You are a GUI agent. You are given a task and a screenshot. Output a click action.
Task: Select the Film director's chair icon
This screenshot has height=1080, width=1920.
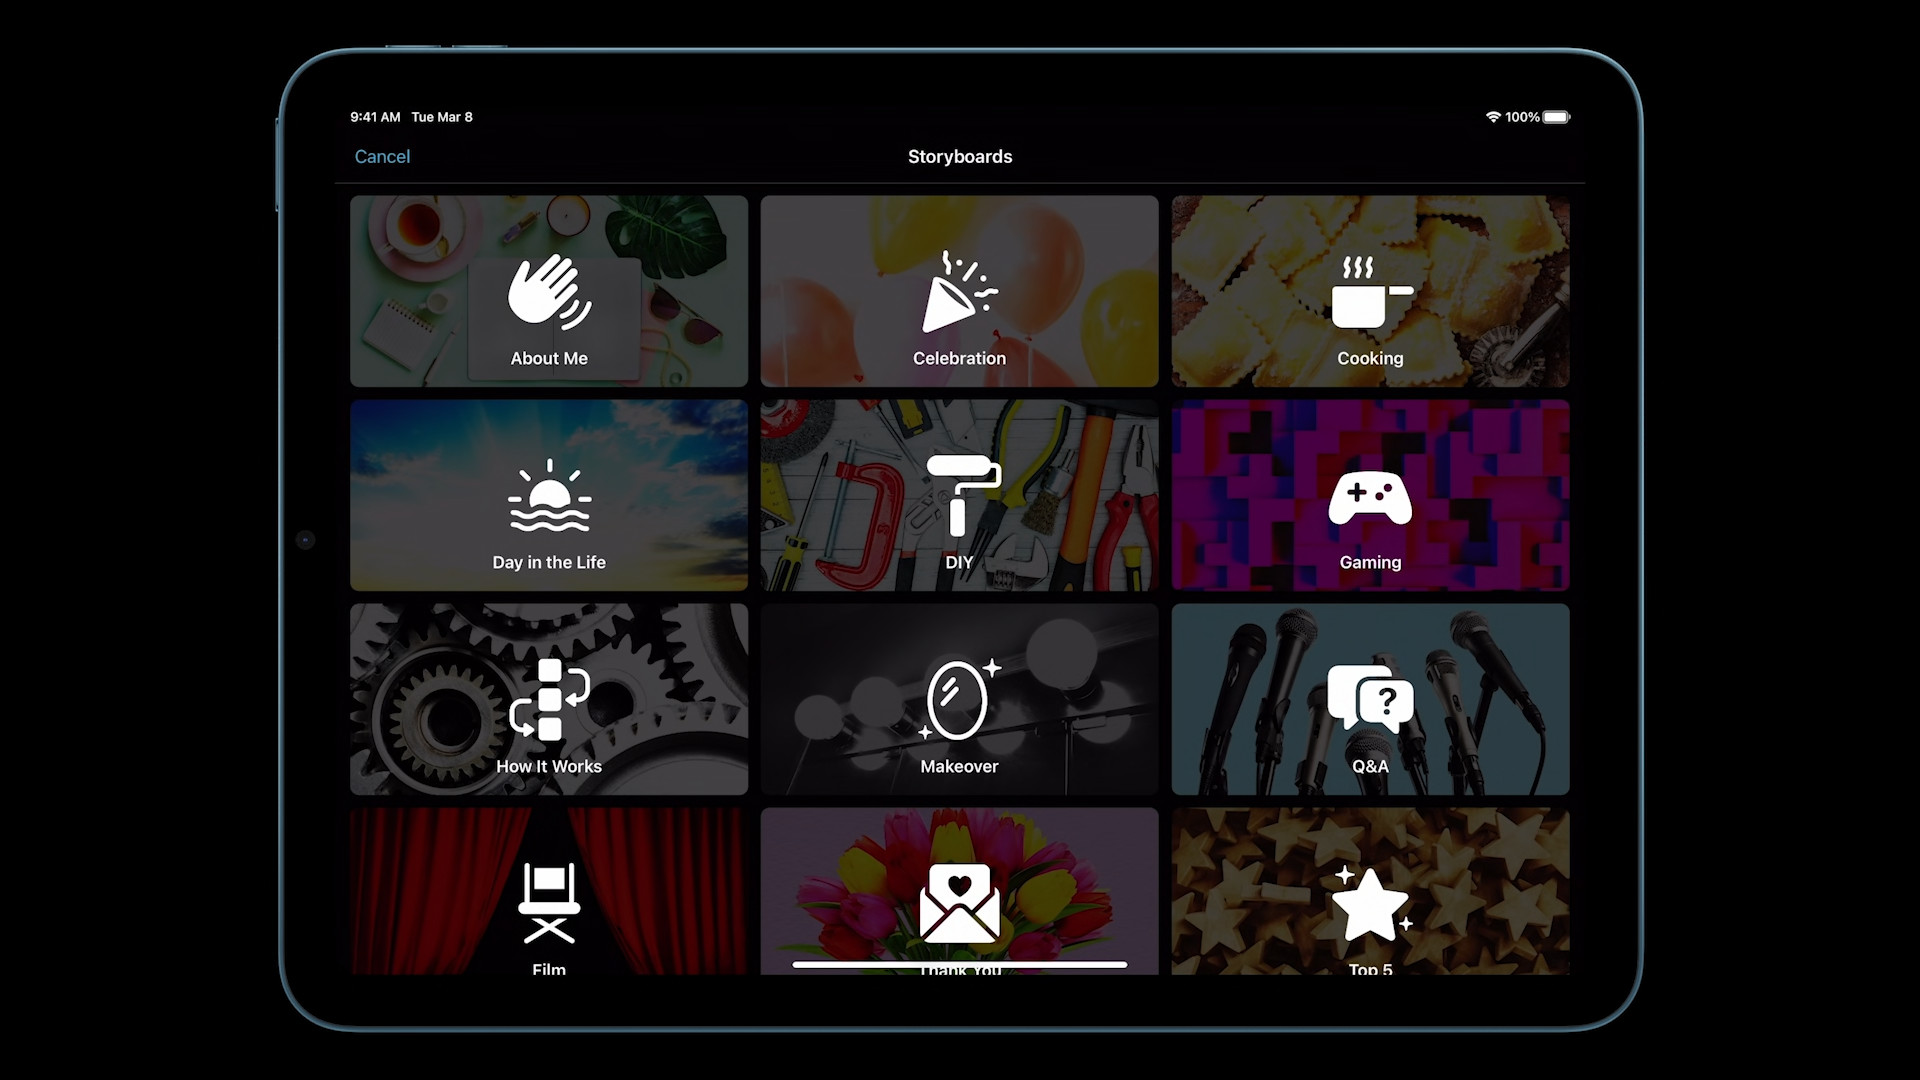click(548, 906)
